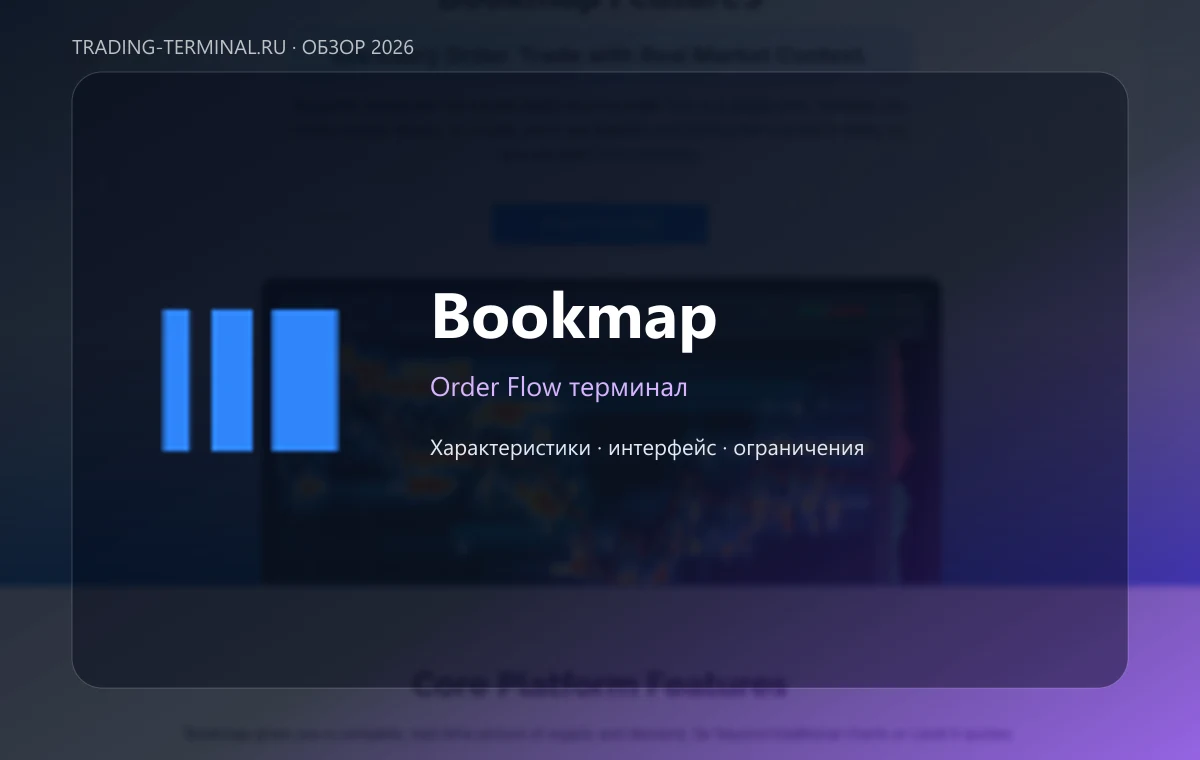The width and height of the screenshot is (1200, 760).
Task: Click the "TRADING-TERMINAL.RU" site label
Action: 179,48
